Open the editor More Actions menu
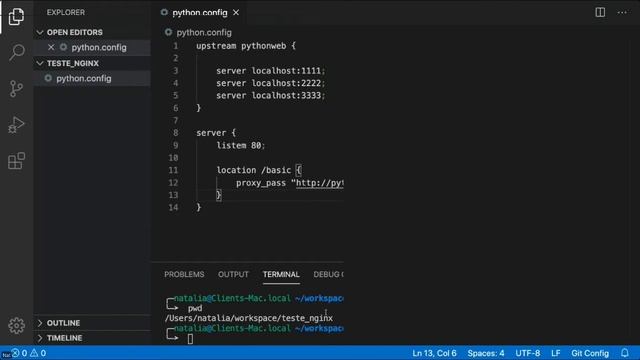The image size is (640, 360). [x=622, y=12]
